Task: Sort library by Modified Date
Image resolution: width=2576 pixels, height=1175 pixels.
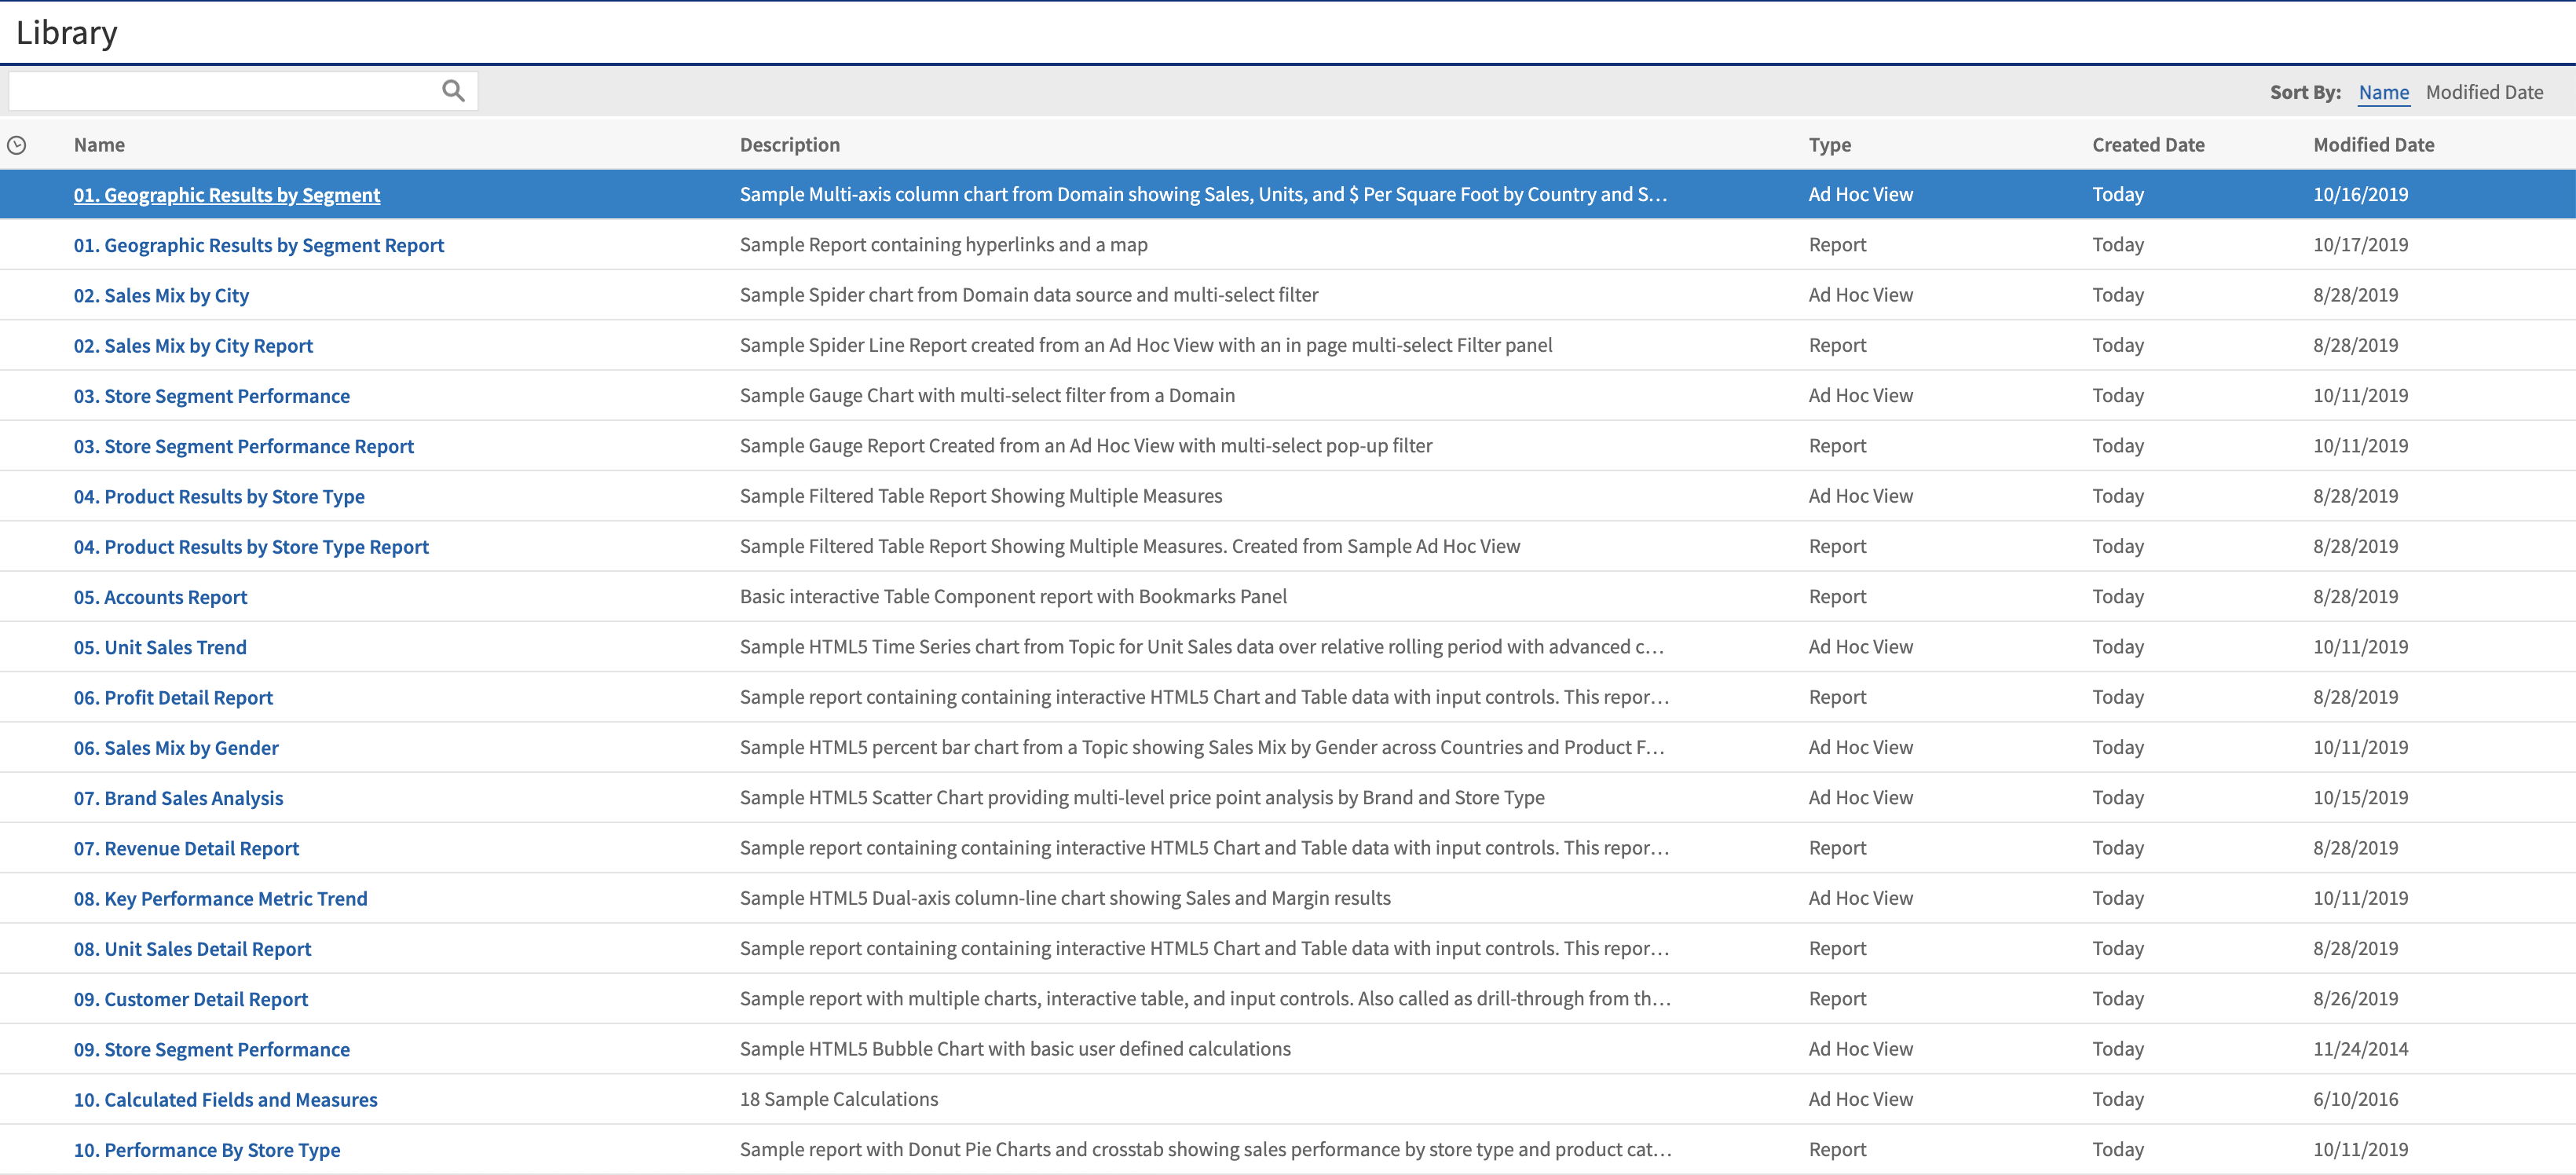Action: [2484, 92]
